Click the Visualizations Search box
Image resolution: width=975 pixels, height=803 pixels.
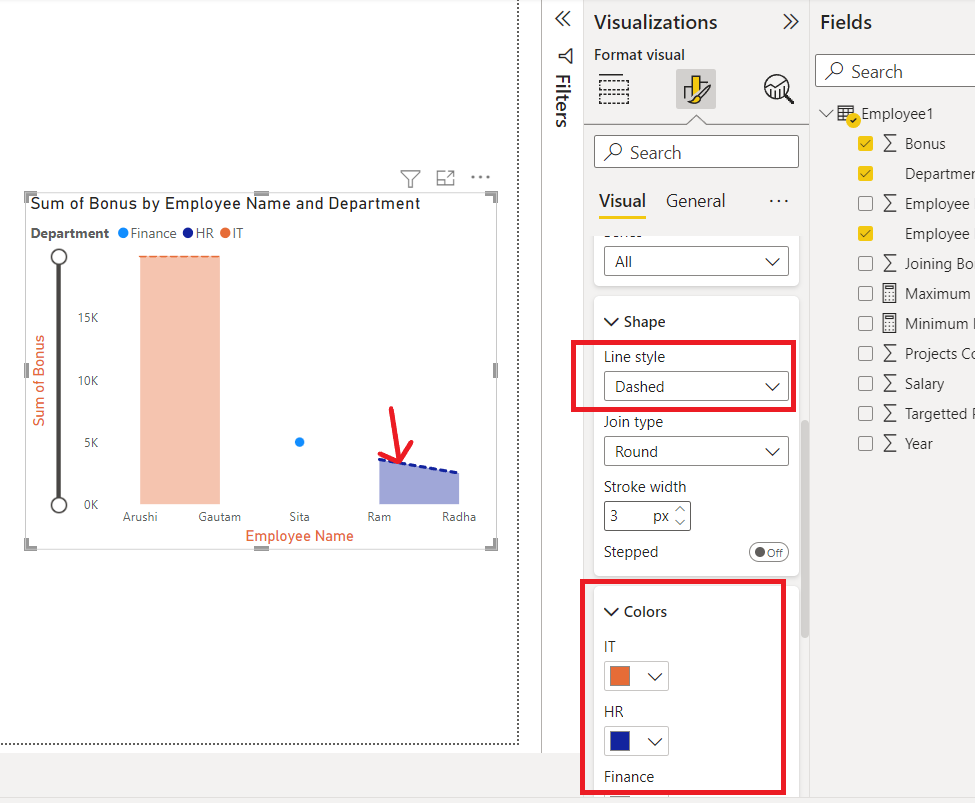(696, 152)
